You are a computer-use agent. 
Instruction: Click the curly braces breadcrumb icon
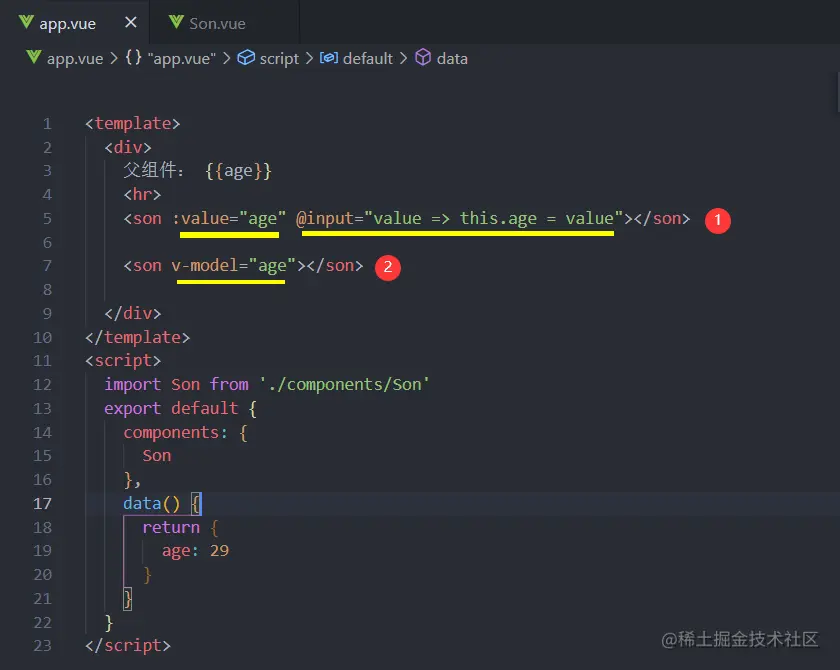tap(133, 57)
